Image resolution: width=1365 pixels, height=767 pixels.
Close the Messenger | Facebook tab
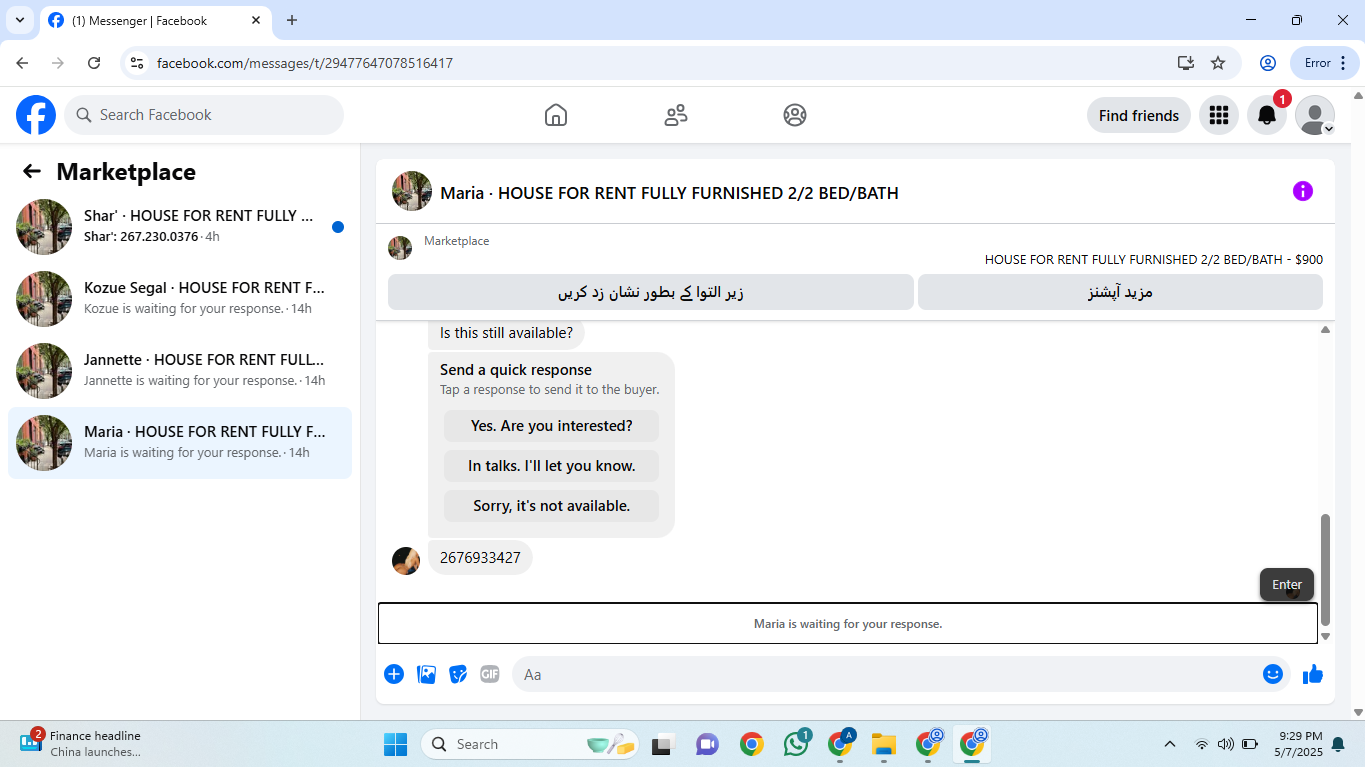256,20
